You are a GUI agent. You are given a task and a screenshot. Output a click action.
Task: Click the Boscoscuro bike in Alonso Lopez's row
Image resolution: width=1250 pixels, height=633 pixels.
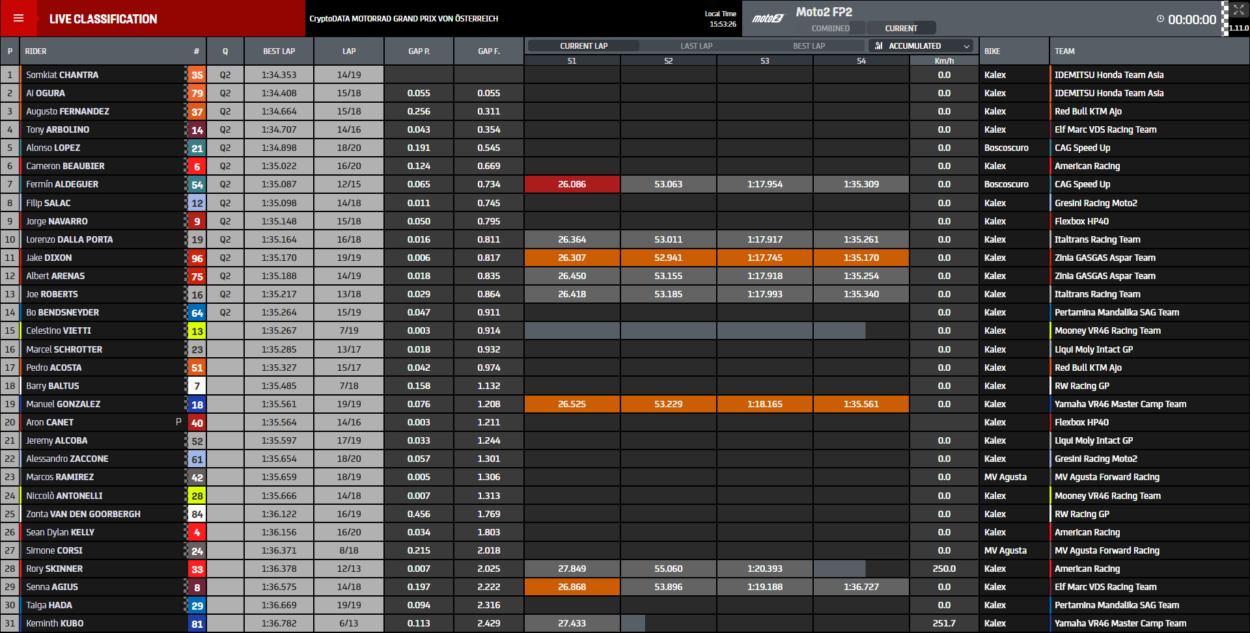pos(1005,148)
